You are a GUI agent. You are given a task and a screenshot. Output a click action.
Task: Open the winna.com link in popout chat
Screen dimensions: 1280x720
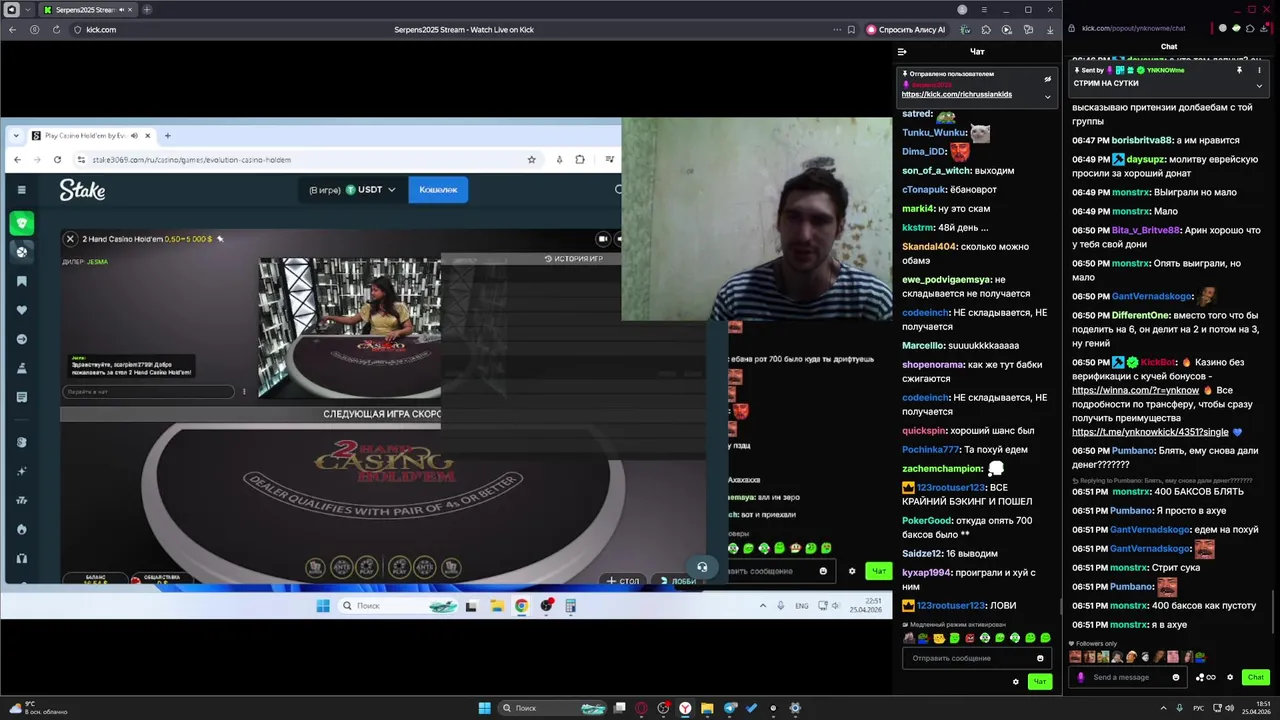click(1135, 390)
